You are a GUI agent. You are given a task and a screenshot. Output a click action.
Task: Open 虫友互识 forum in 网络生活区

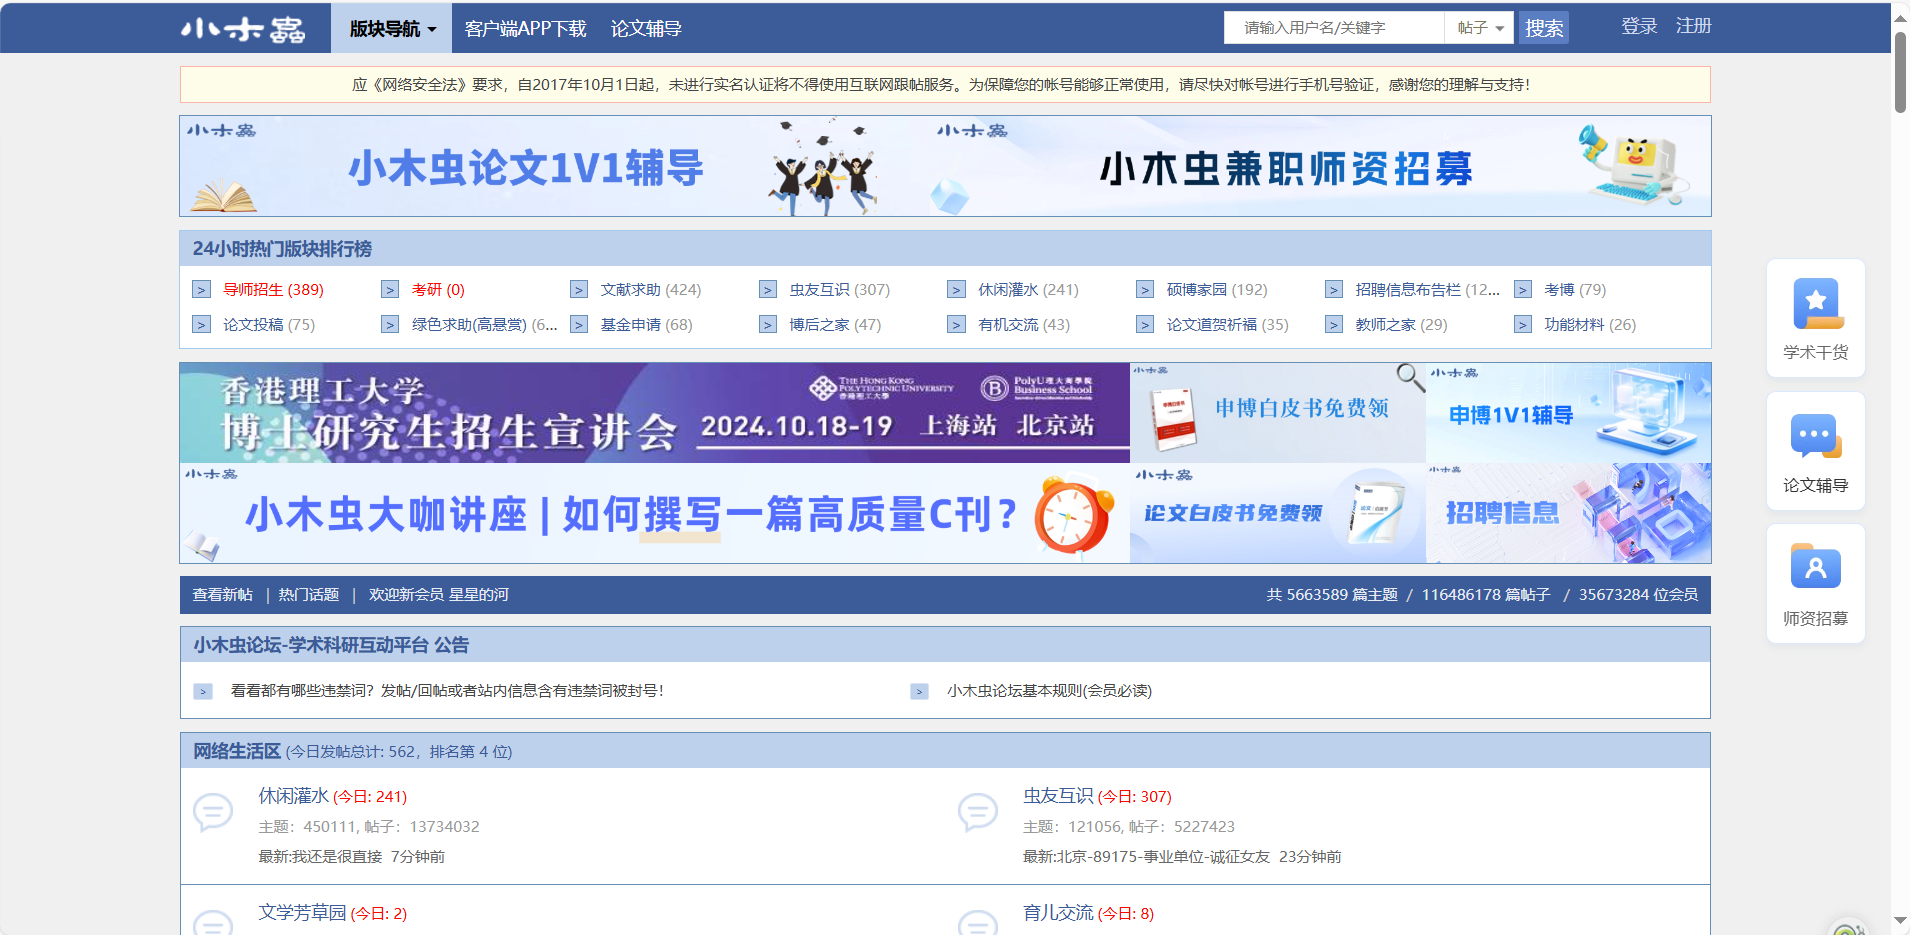pyautogui.click(x=1058, y=796)
